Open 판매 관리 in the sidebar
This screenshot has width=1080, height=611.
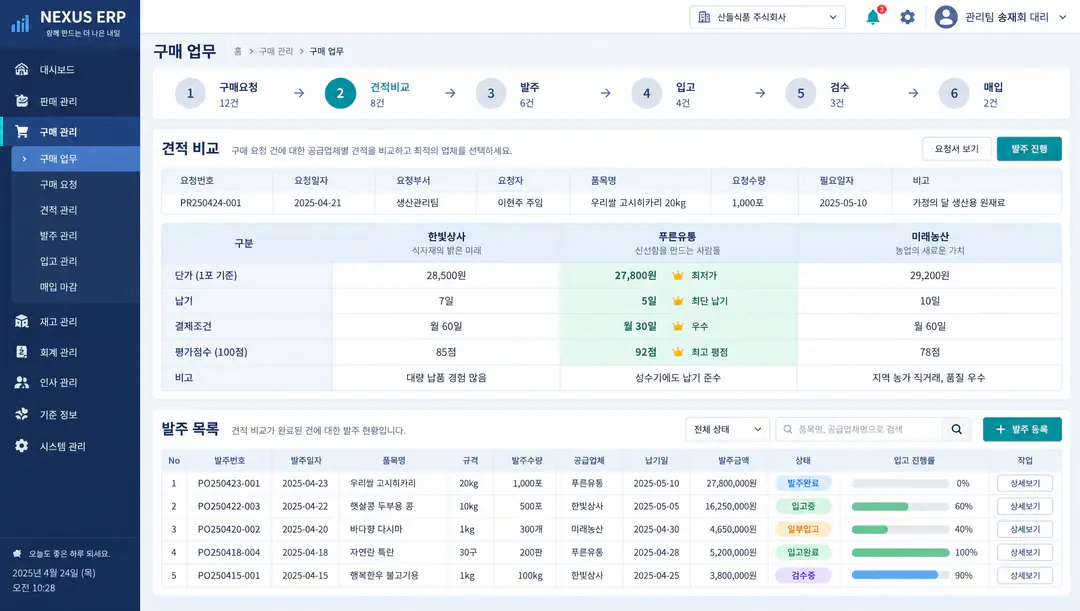pos(70,101)
